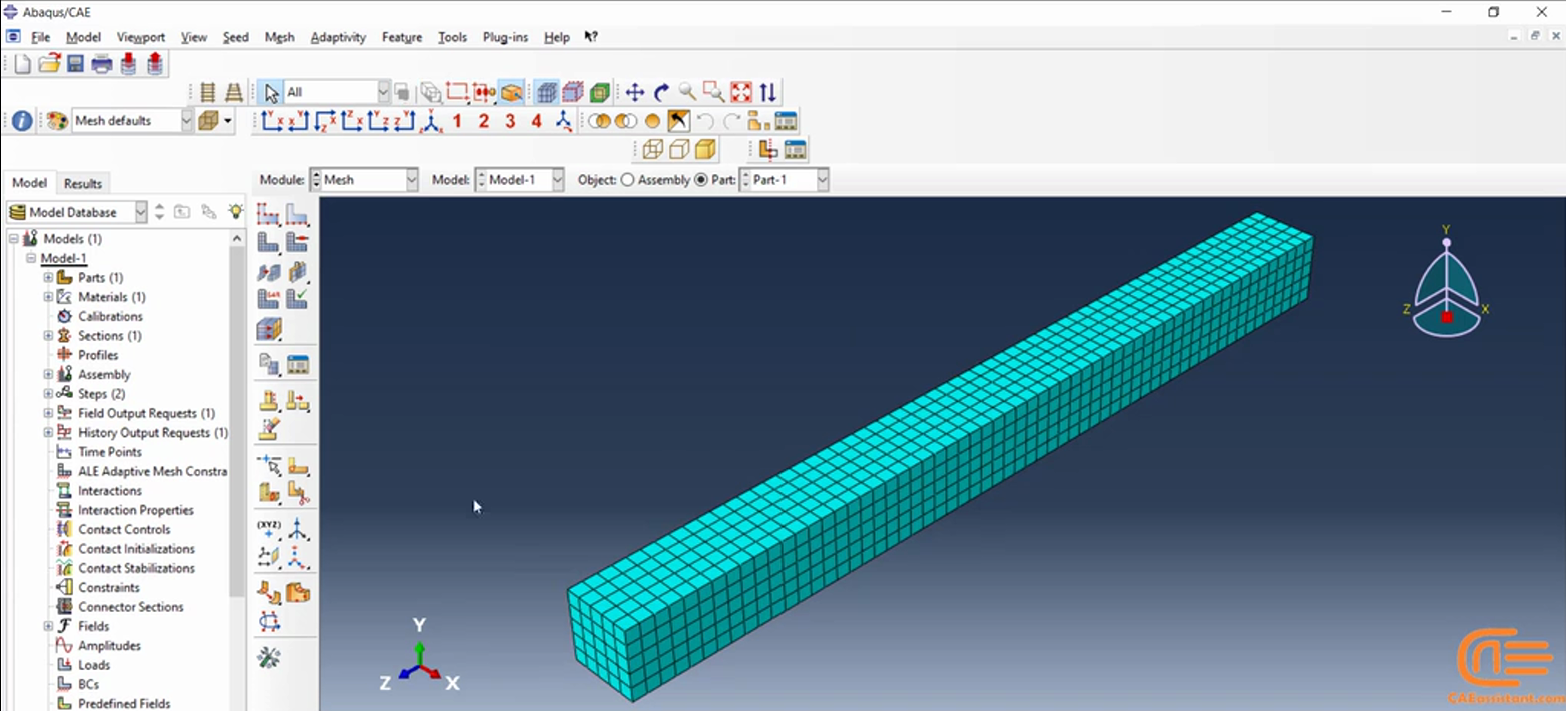Image resolution: width=1566 pixels, height=711 pixels.
Task: Select the Rotate View tool
Action: click(661, 92)
